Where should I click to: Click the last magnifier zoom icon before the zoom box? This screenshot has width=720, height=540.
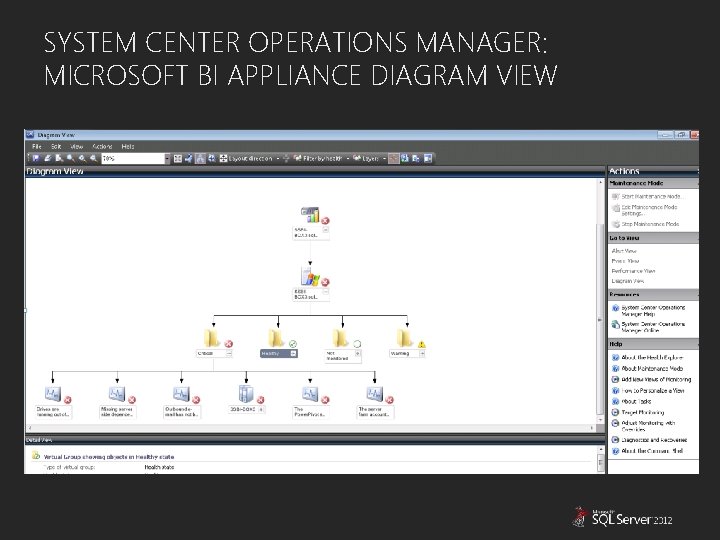pyautogui.click(x=93, y=158)
